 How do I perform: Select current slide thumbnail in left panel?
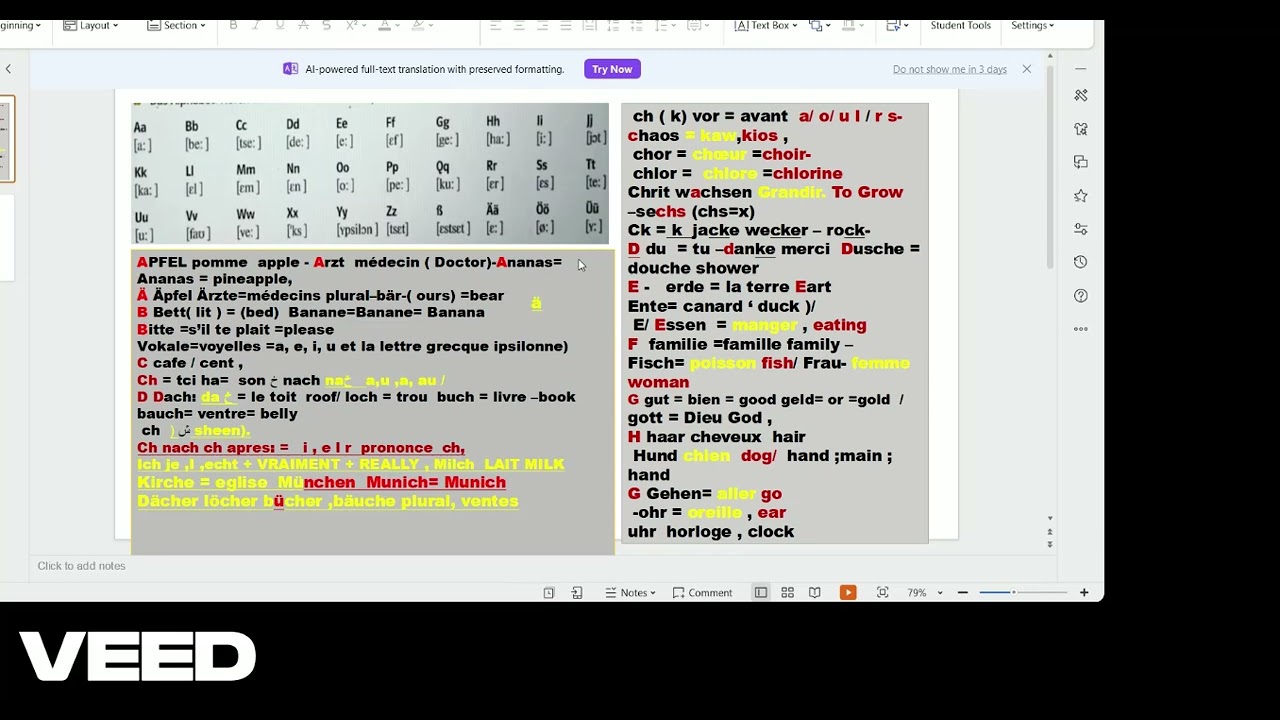tap(6, 139)
